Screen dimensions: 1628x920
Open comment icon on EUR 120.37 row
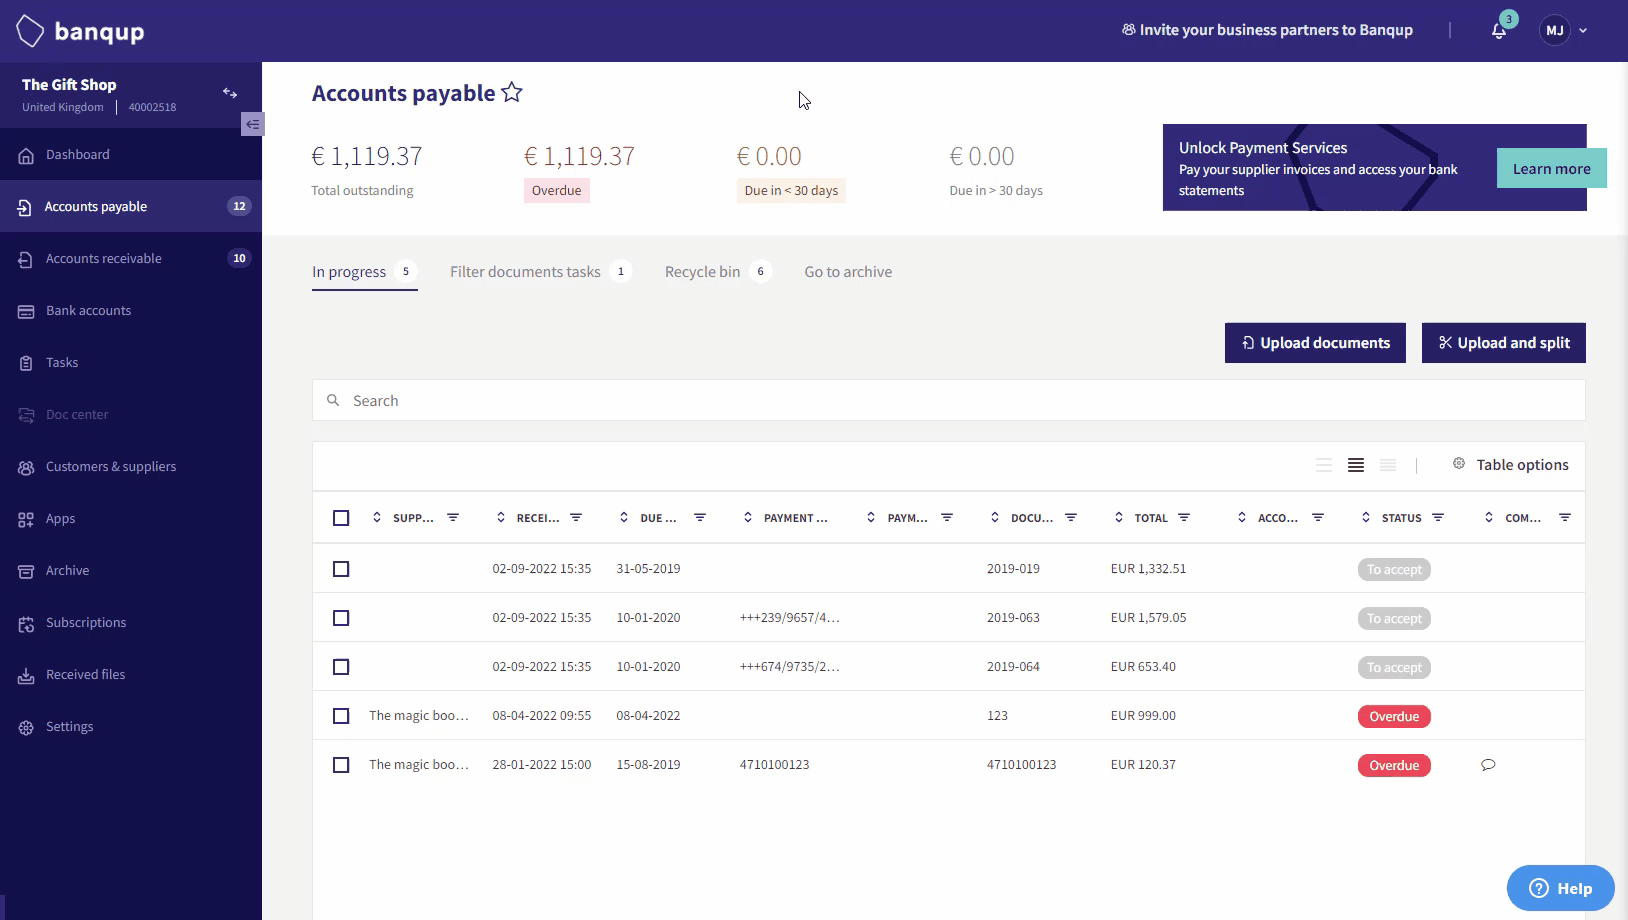click(x=1488, y=765)
